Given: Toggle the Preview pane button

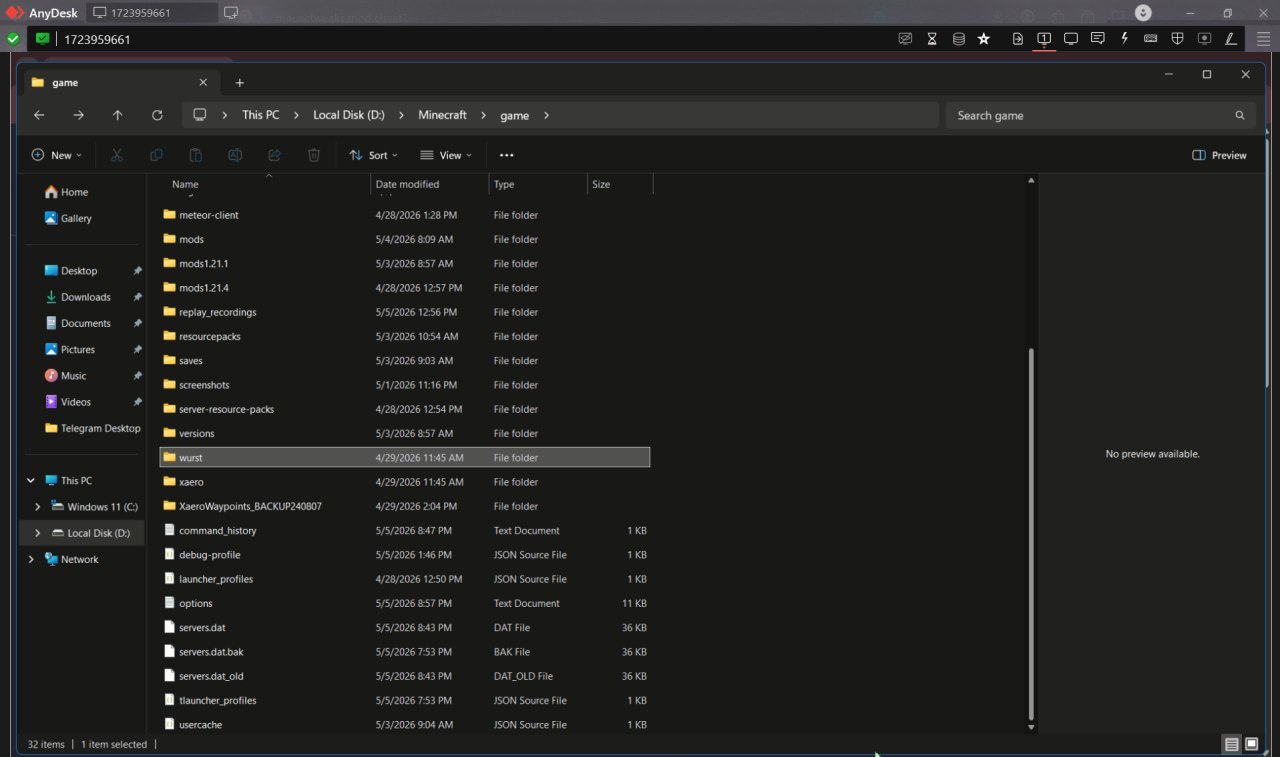Looking at the screenshot, I should click(x=1219, y=155).
